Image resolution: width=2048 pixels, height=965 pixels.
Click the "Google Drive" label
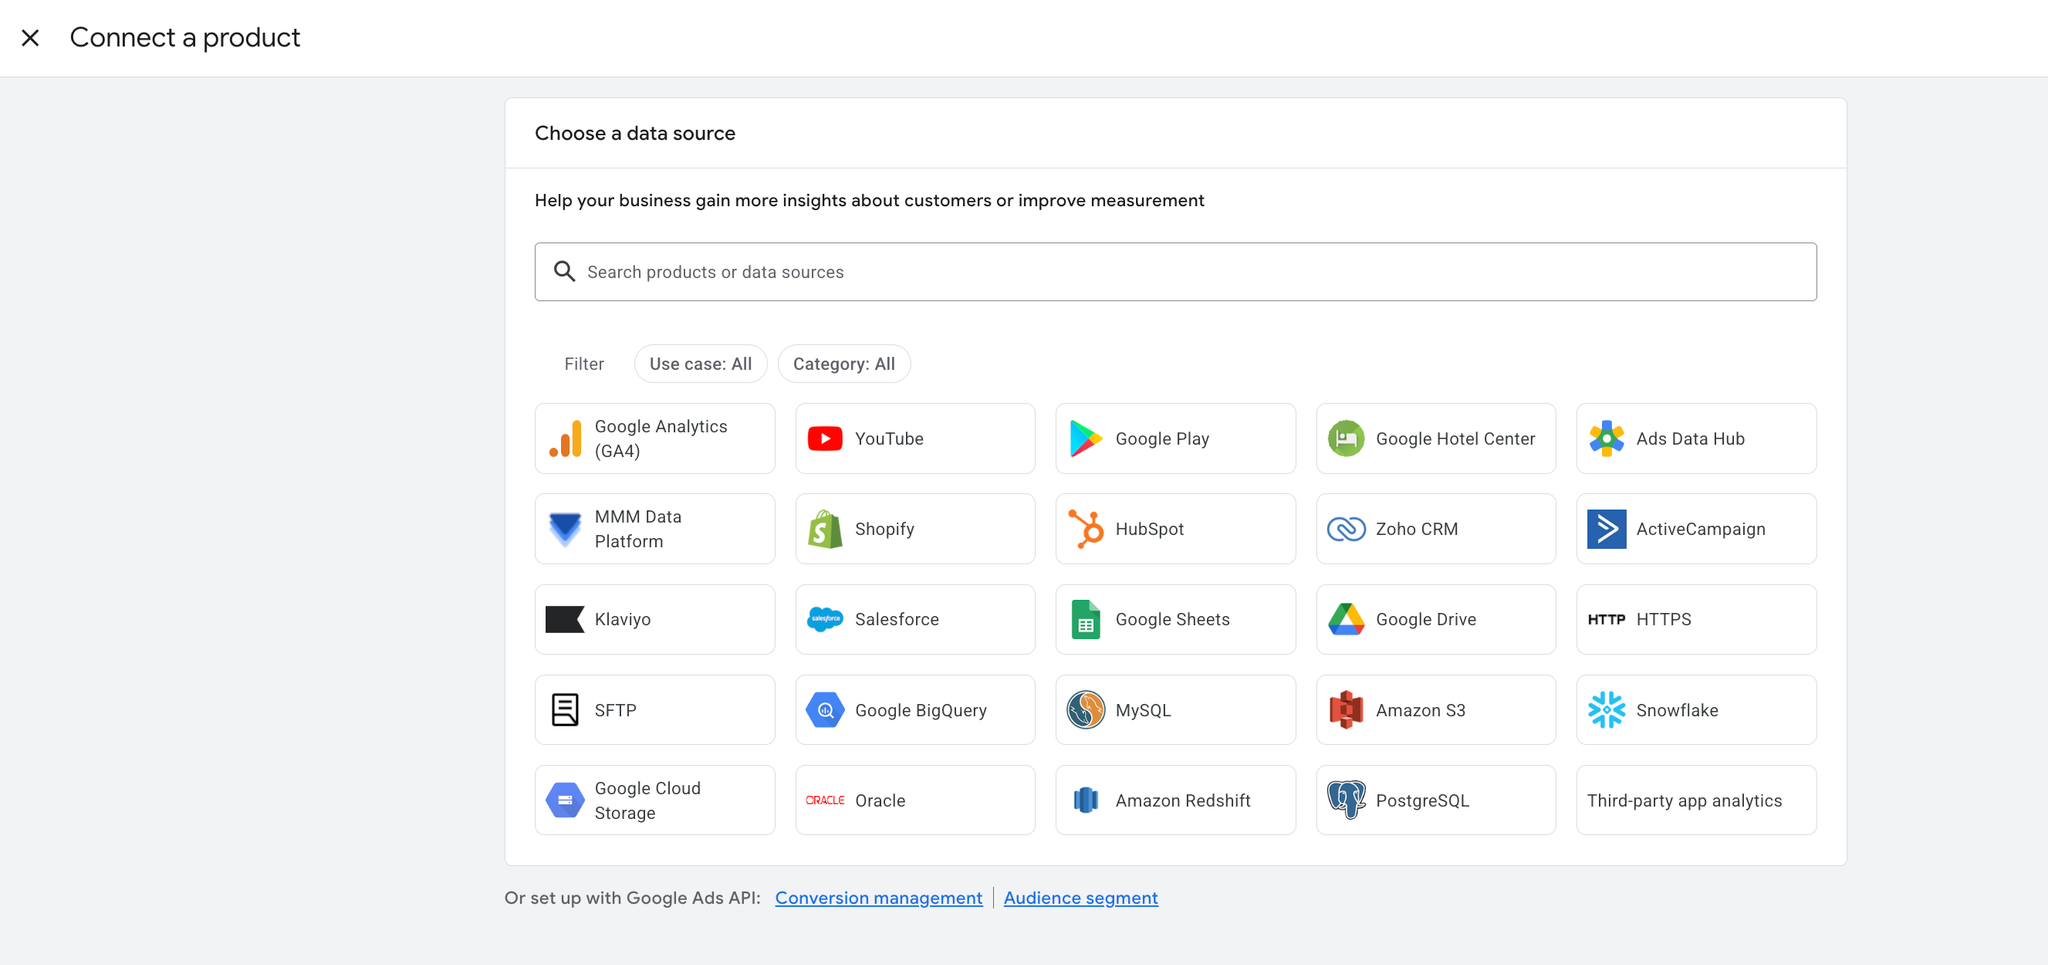pos(1426,620)
